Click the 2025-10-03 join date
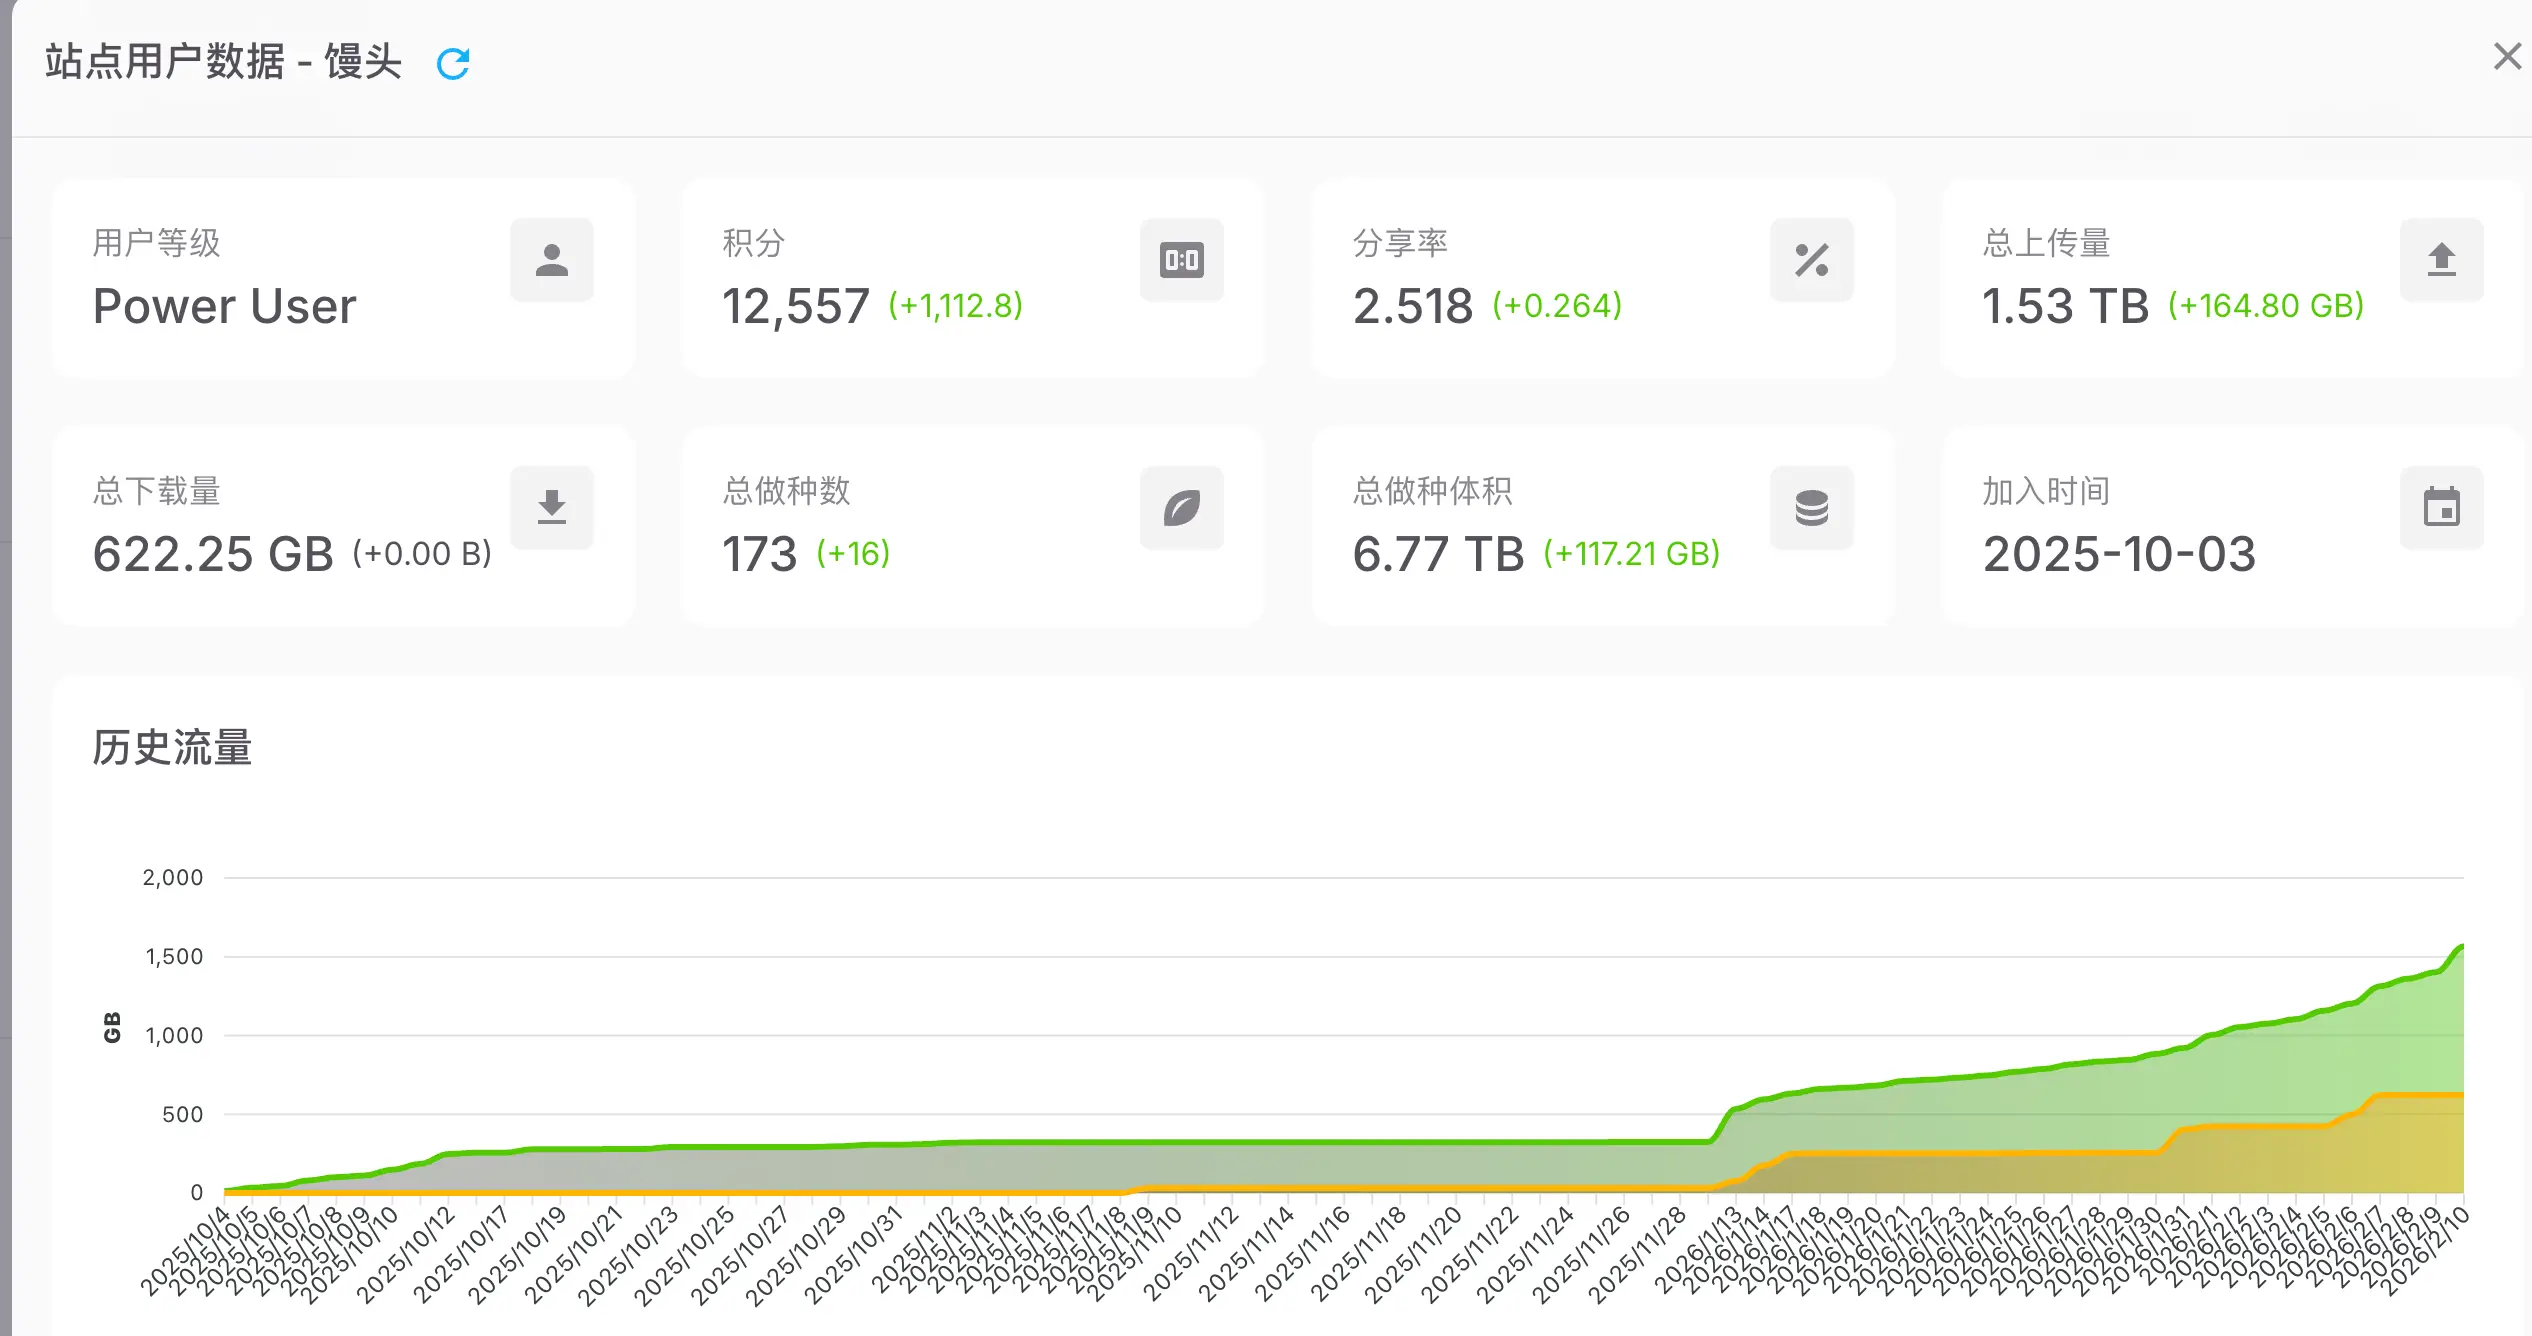The height and width of the screenshot is (1336, 2532). pyautogui.click(x=2119, y=554)
